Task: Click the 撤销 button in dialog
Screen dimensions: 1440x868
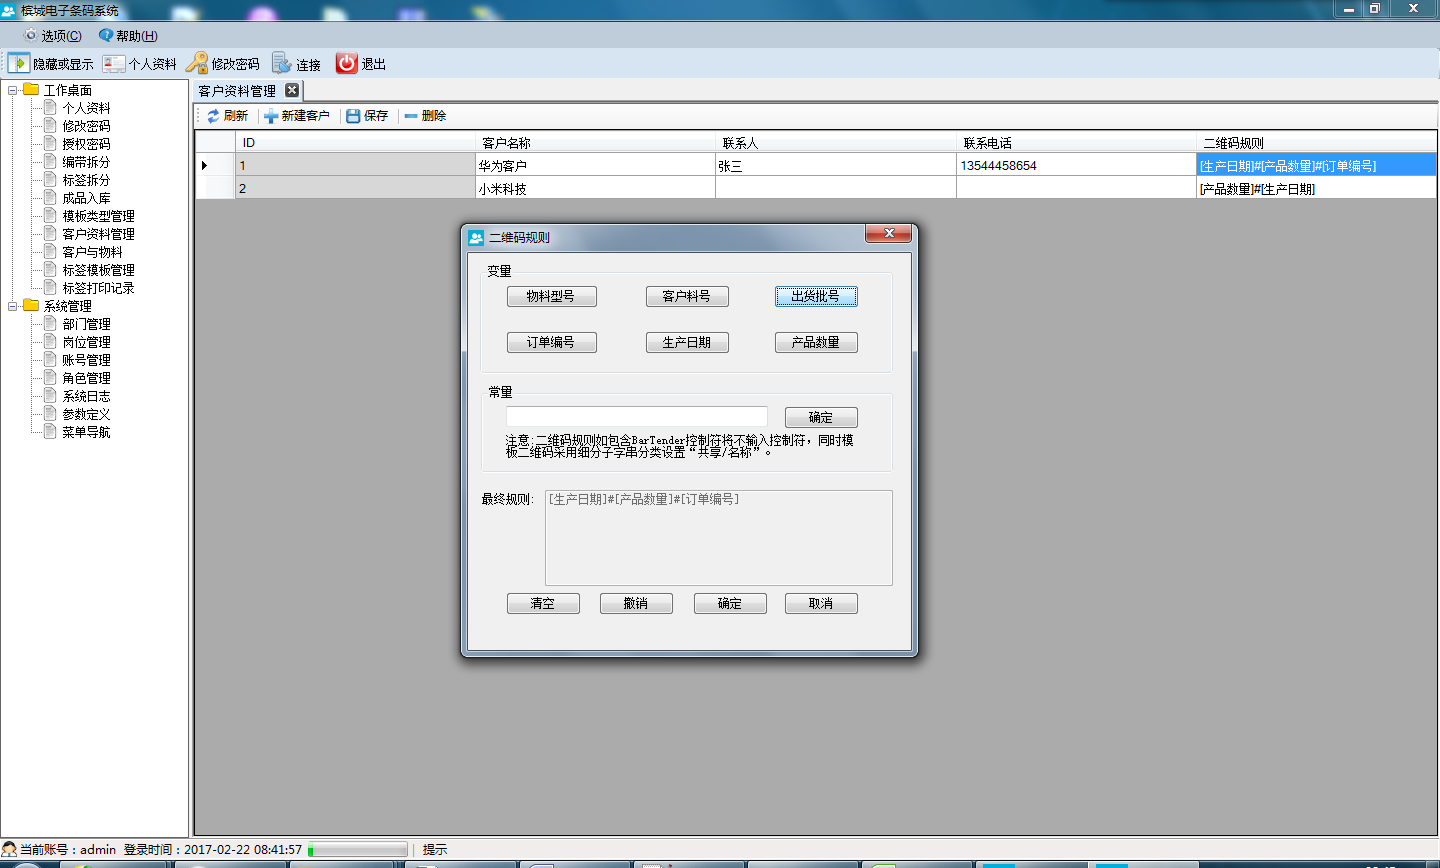Action: (x=636, y=603)
